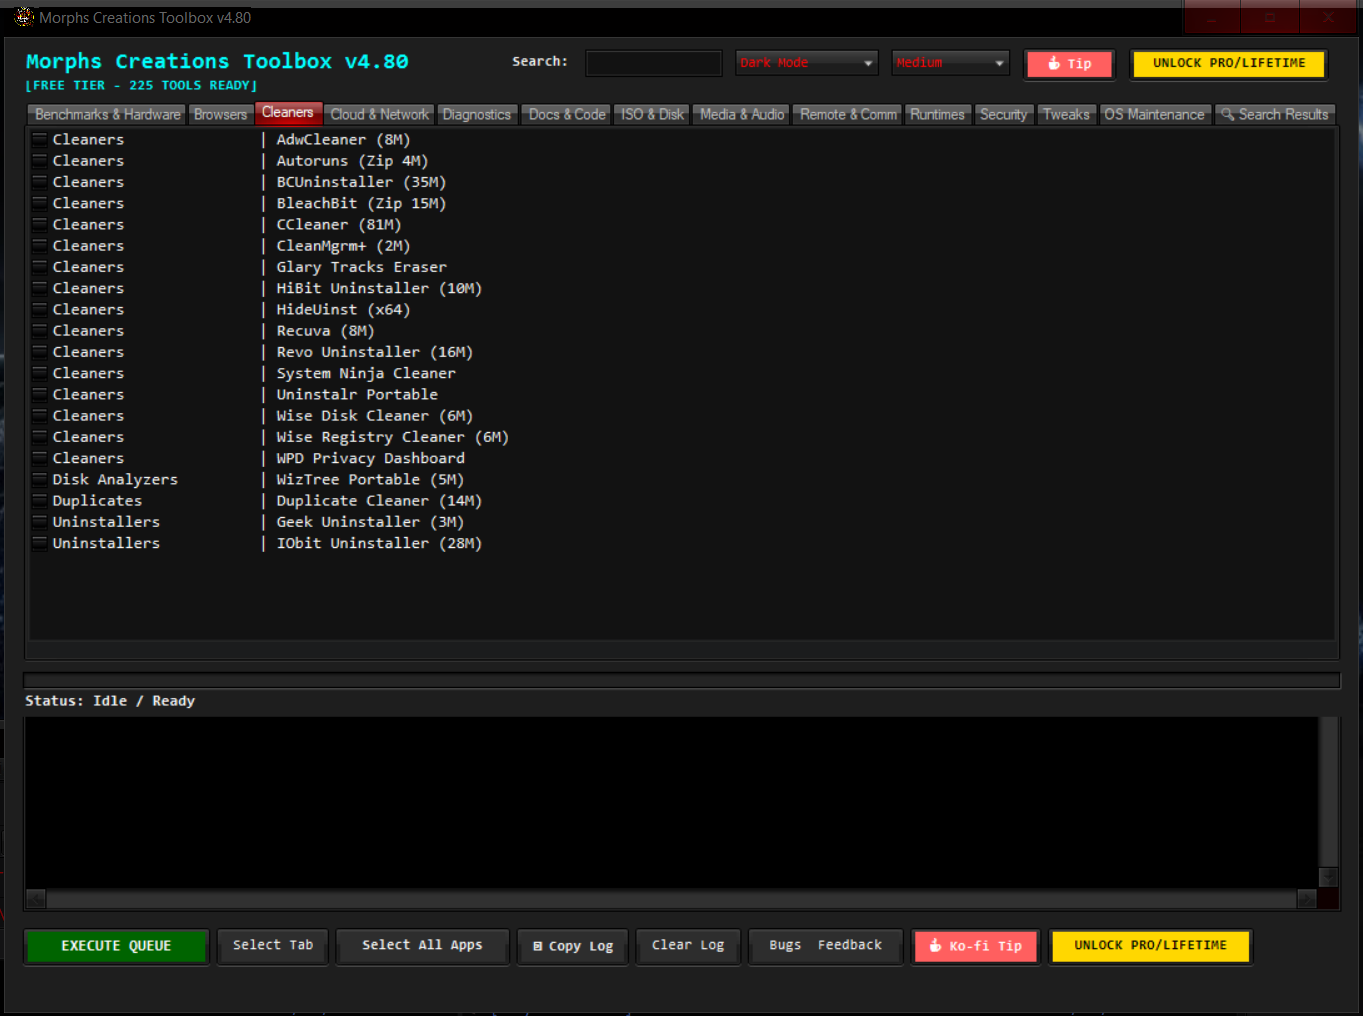Select the Wise Registry Cleaner (6M) row
The image size is (1363, 1016).
pyautogui.click(x=682, y=437)
